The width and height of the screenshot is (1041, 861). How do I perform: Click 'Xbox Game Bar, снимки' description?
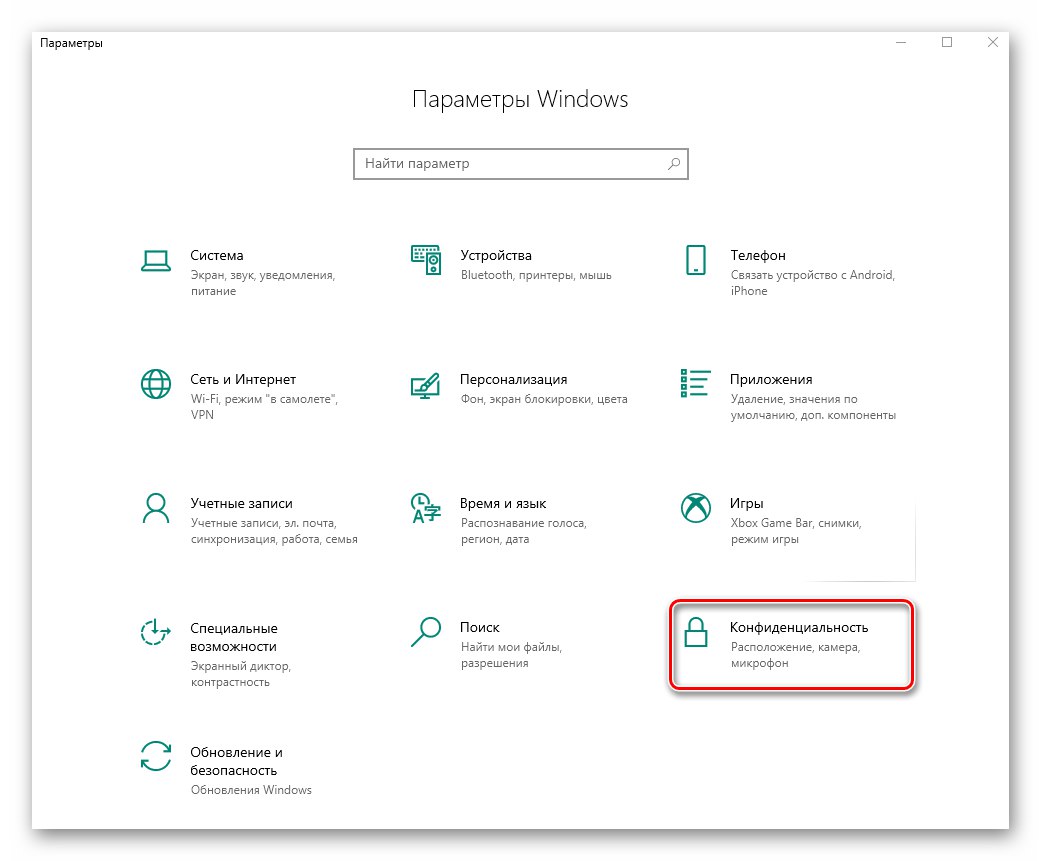pos(796,531)
